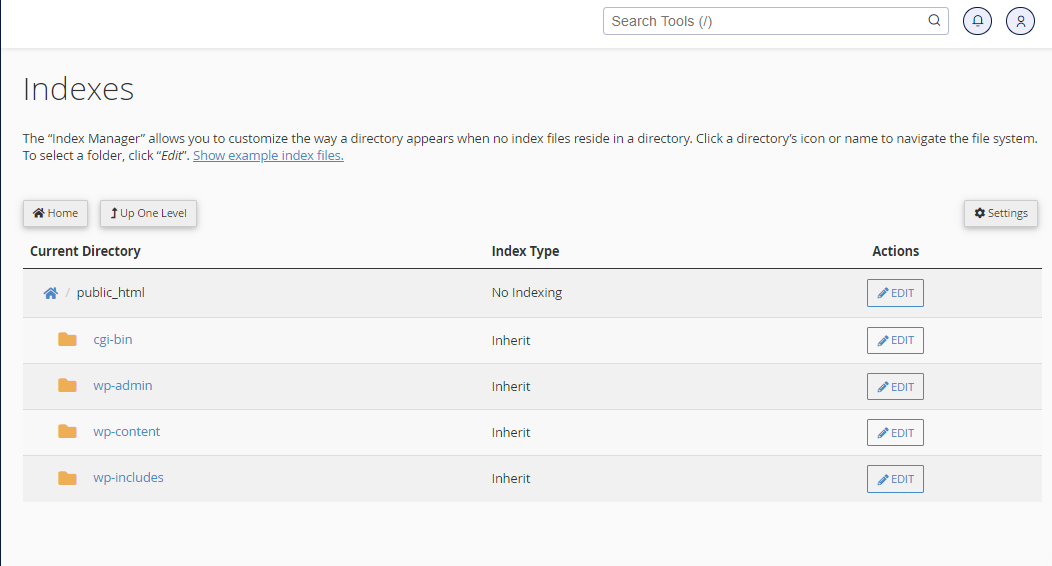Click the search magnifier icon
The image size is (1052, 566).
(x=934, y=21)
